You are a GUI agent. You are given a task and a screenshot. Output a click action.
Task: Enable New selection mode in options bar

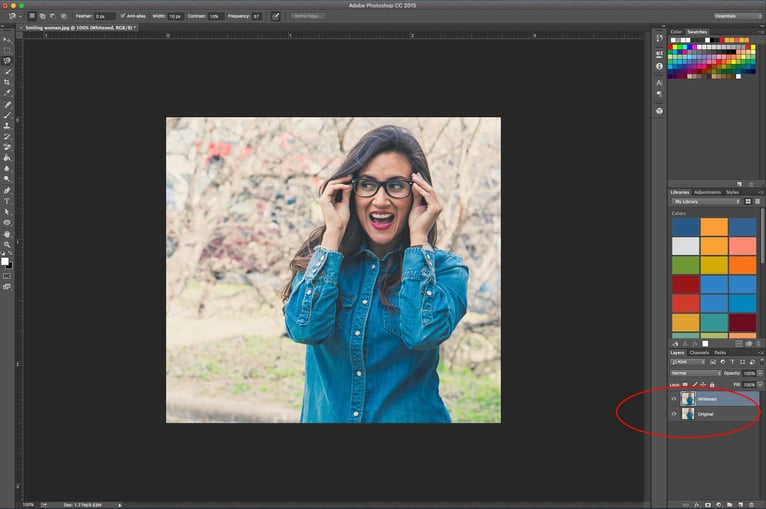point(32,16)
